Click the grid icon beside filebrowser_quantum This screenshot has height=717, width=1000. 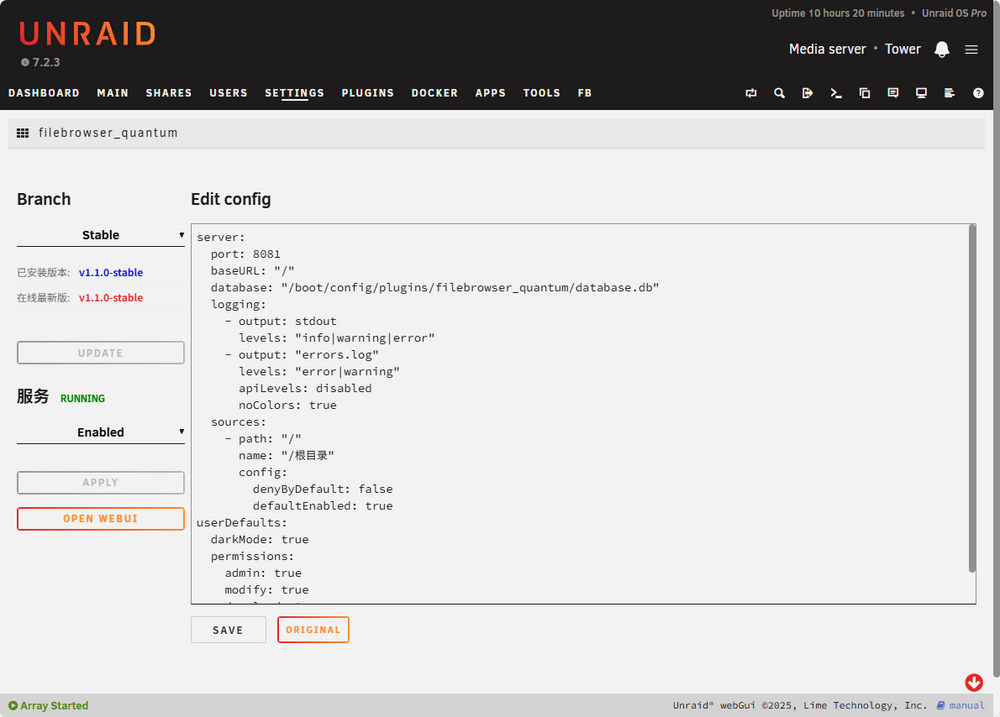[23, 133]
